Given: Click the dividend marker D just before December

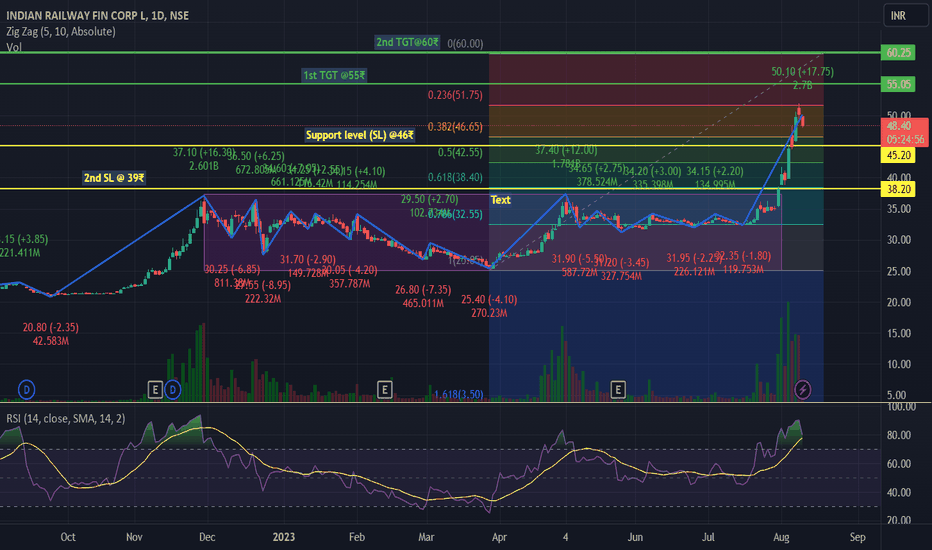Looking at the screenshot, I should click(172, 390).
